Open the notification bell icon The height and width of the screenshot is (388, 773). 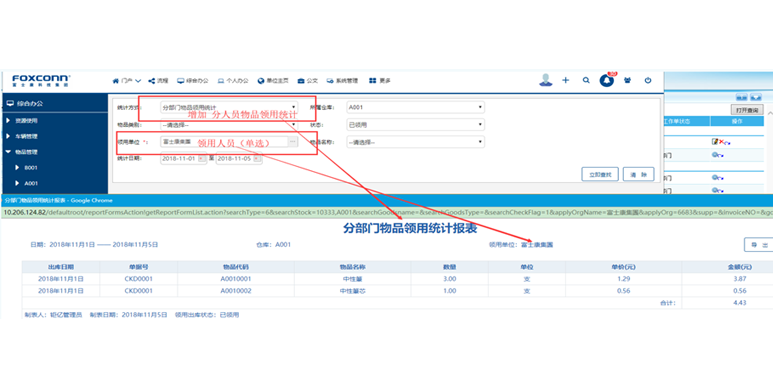pyautogui.click(x=606, y=80)
